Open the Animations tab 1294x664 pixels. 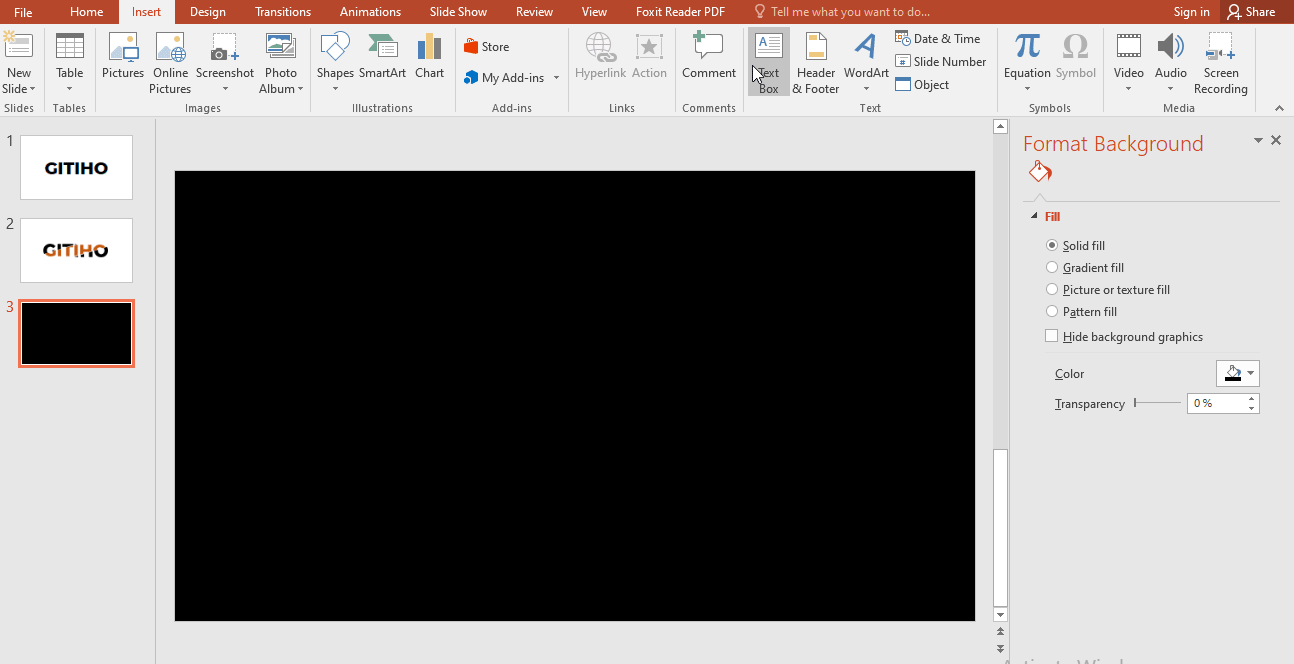(370, 11)
